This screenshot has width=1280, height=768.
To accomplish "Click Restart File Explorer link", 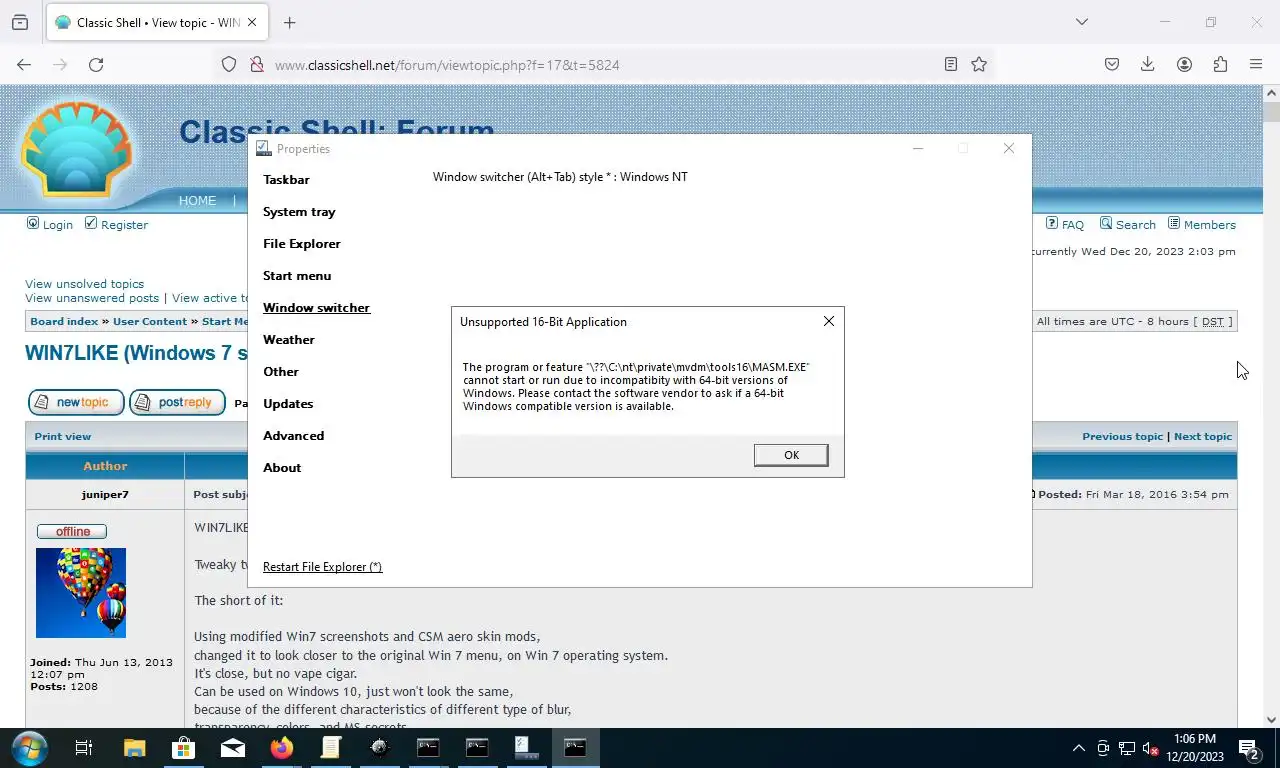I will [322, 567].
